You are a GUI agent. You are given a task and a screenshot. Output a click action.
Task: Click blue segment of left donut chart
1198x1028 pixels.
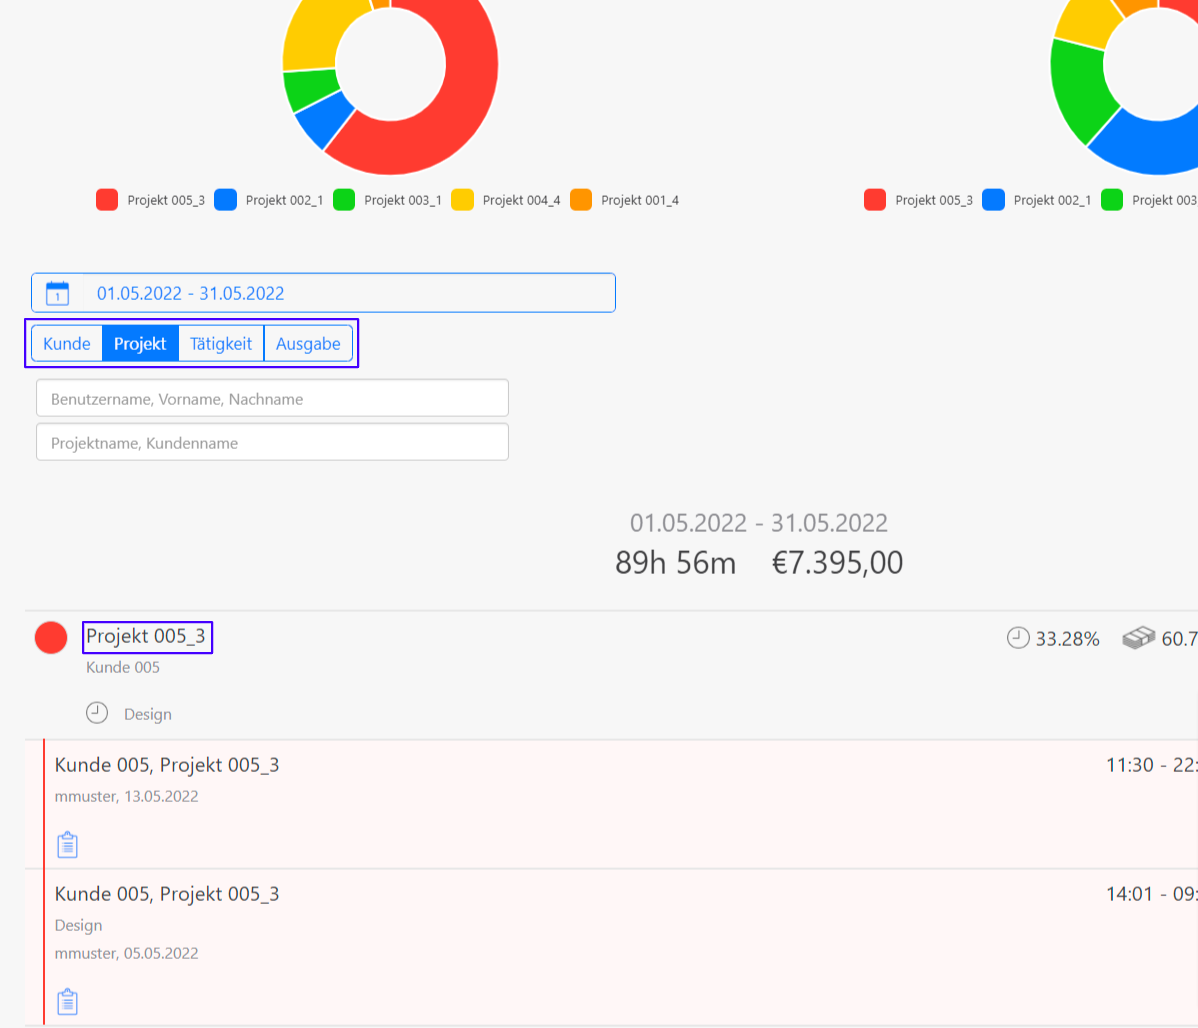325,122
